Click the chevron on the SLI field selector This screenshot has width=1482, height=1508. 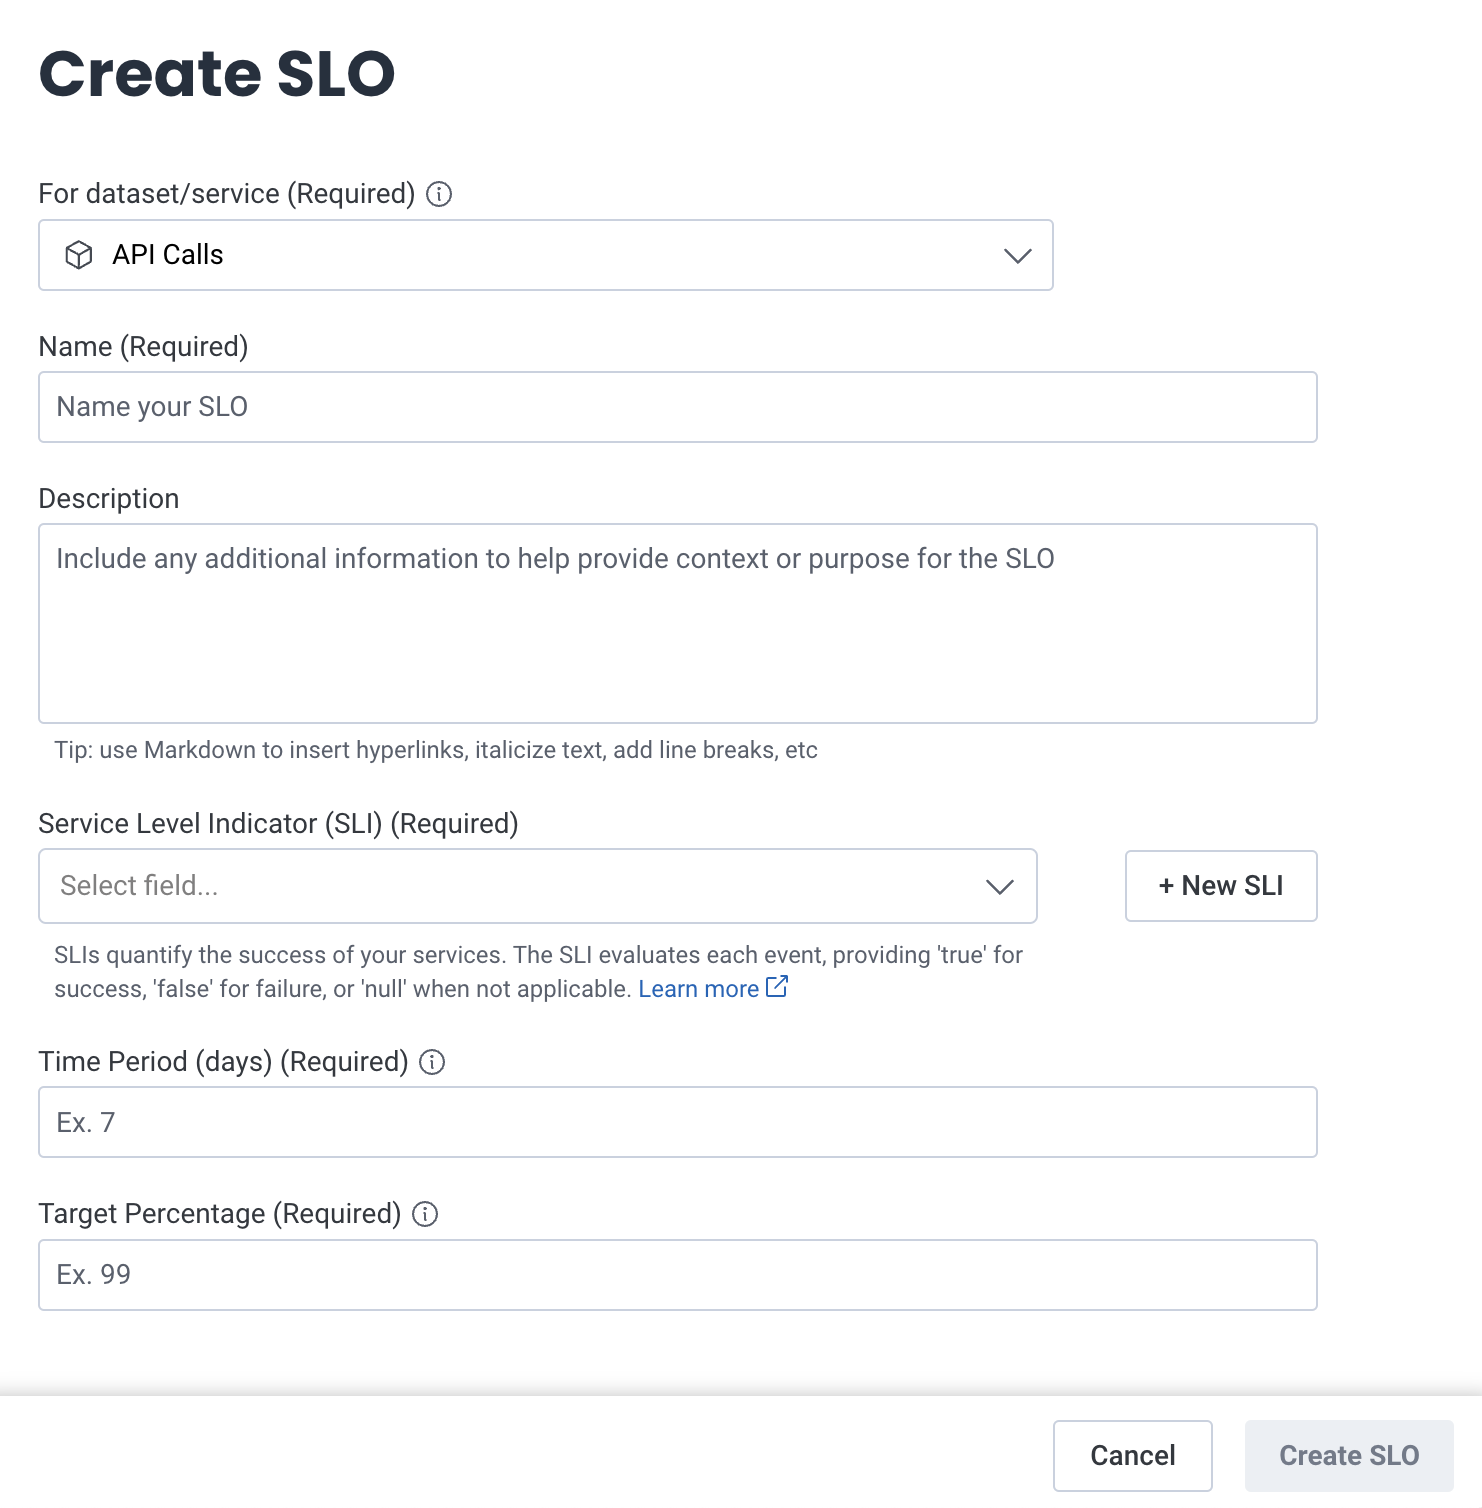(x=998, y=886)
